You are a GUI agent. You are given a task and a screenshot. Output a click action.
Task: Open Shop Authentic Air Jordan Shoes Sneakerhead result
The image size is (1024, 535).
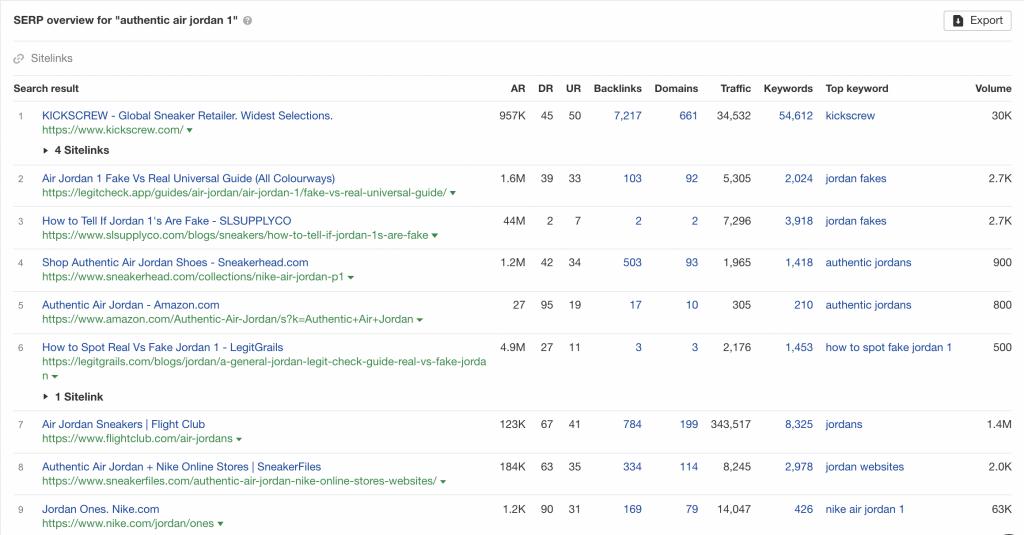tap(175, 263)
